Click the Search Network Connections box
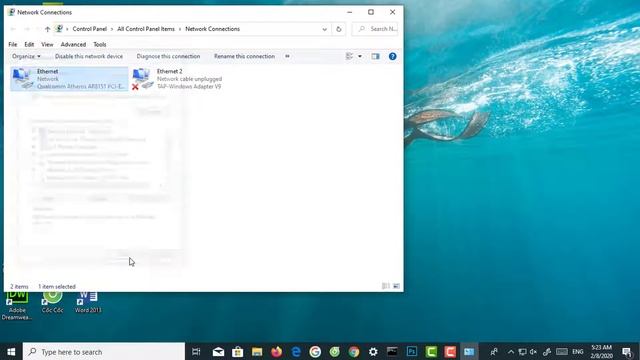The width and height of the screenshot is (640, 360). [375, 29]
